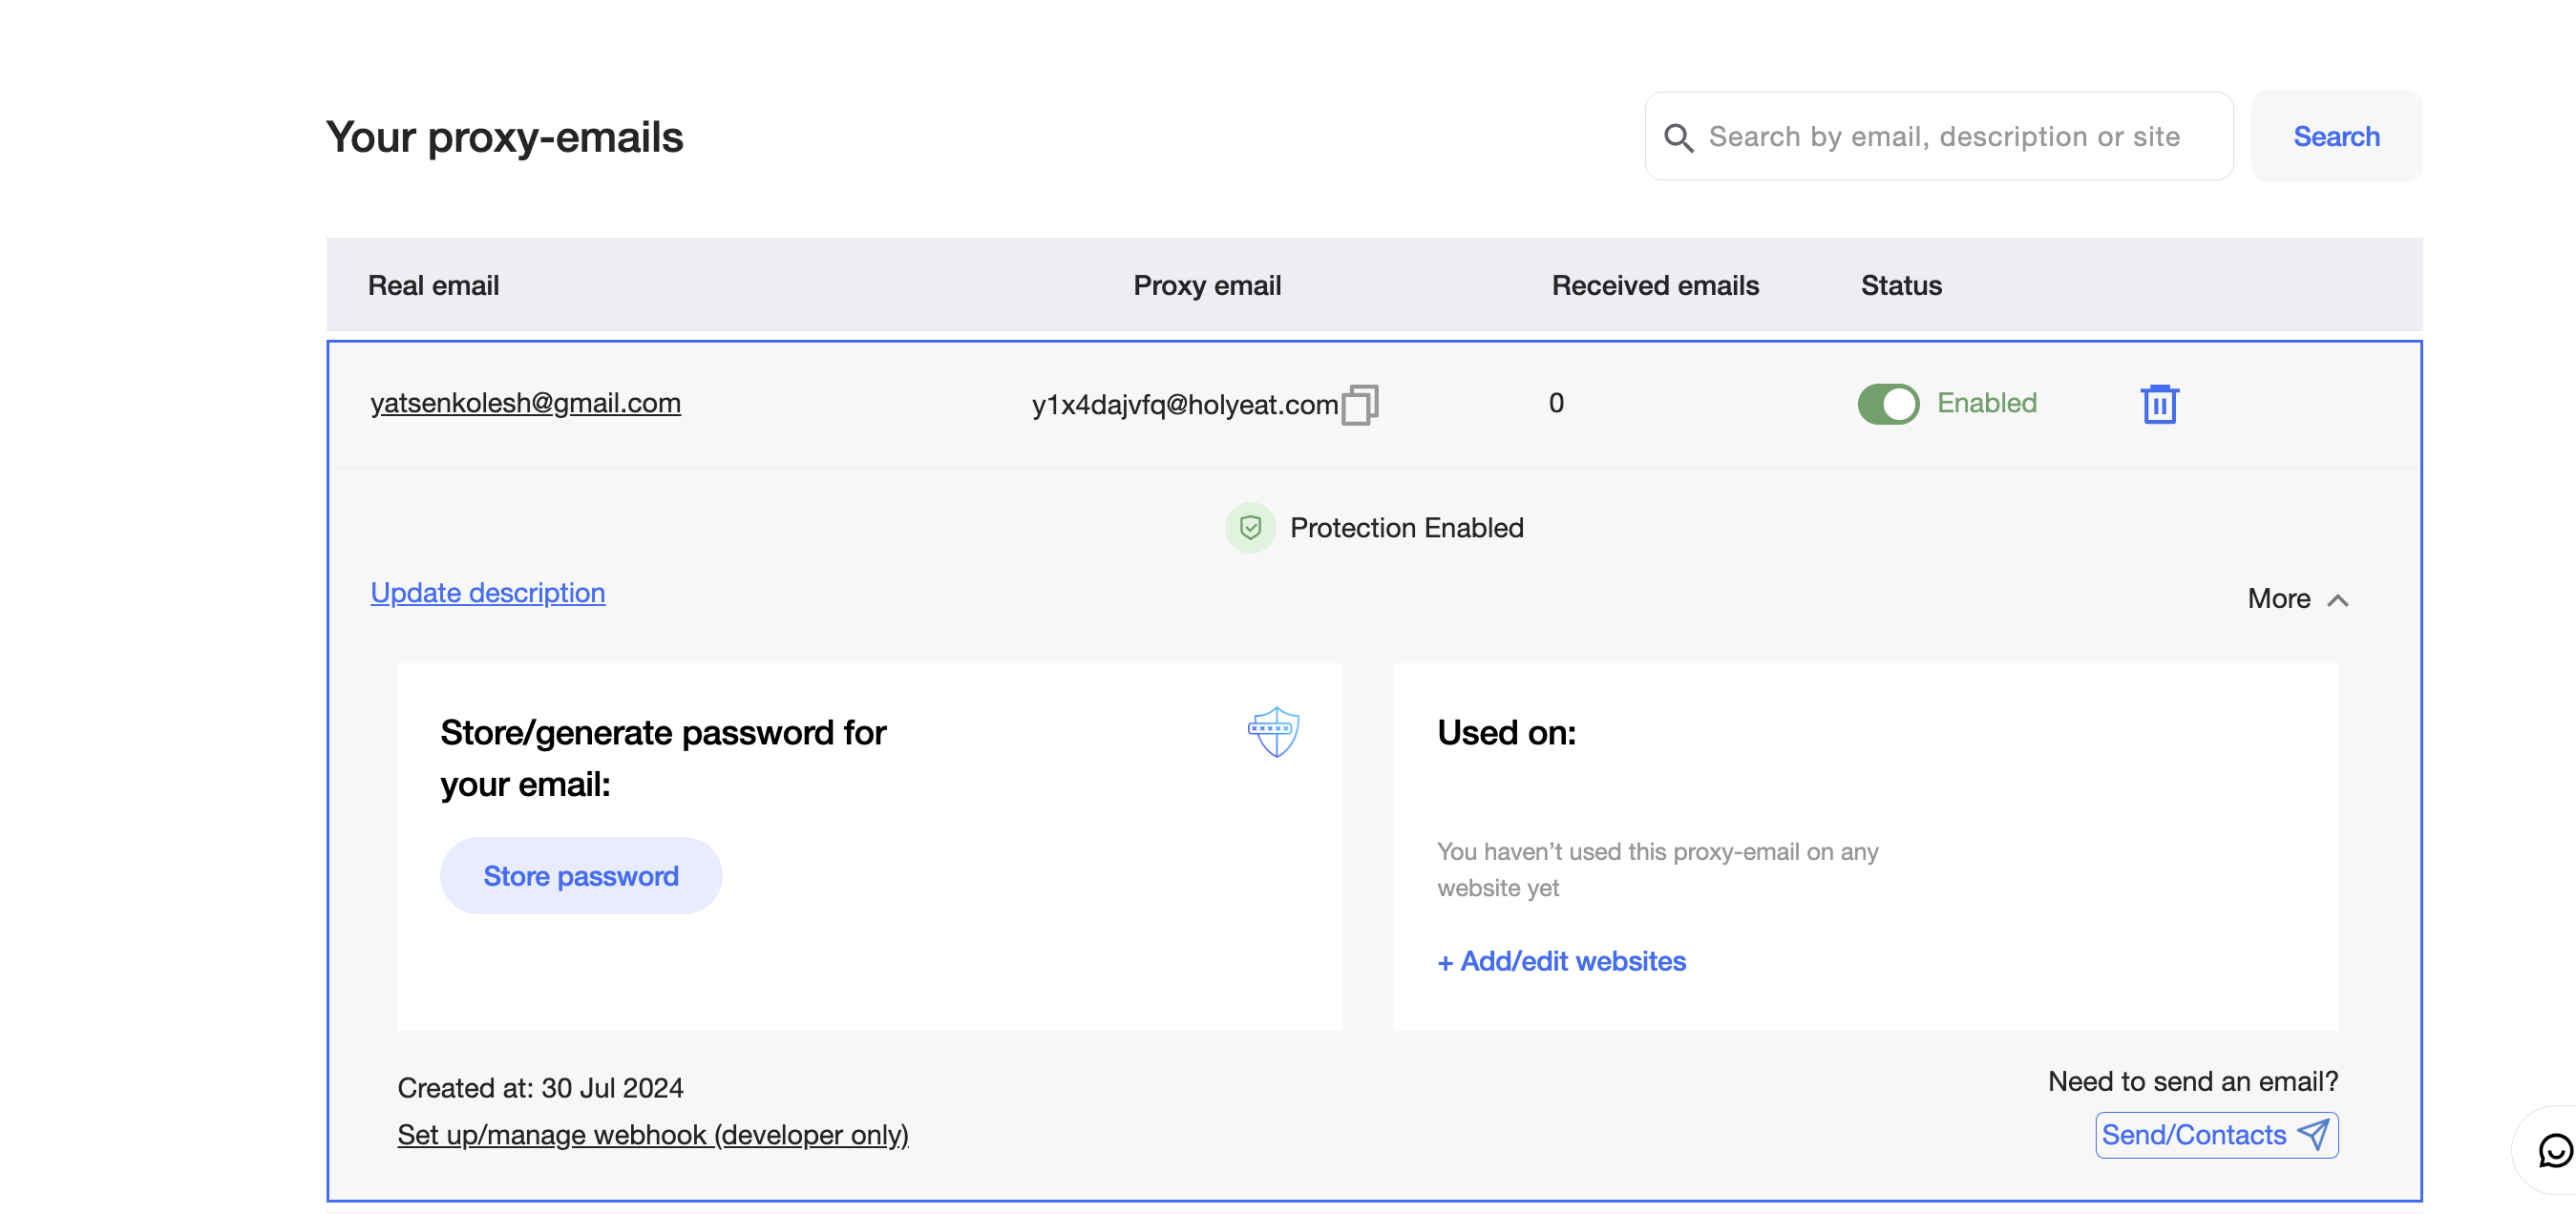
Task: Open the Update description link
Action: 487,592
